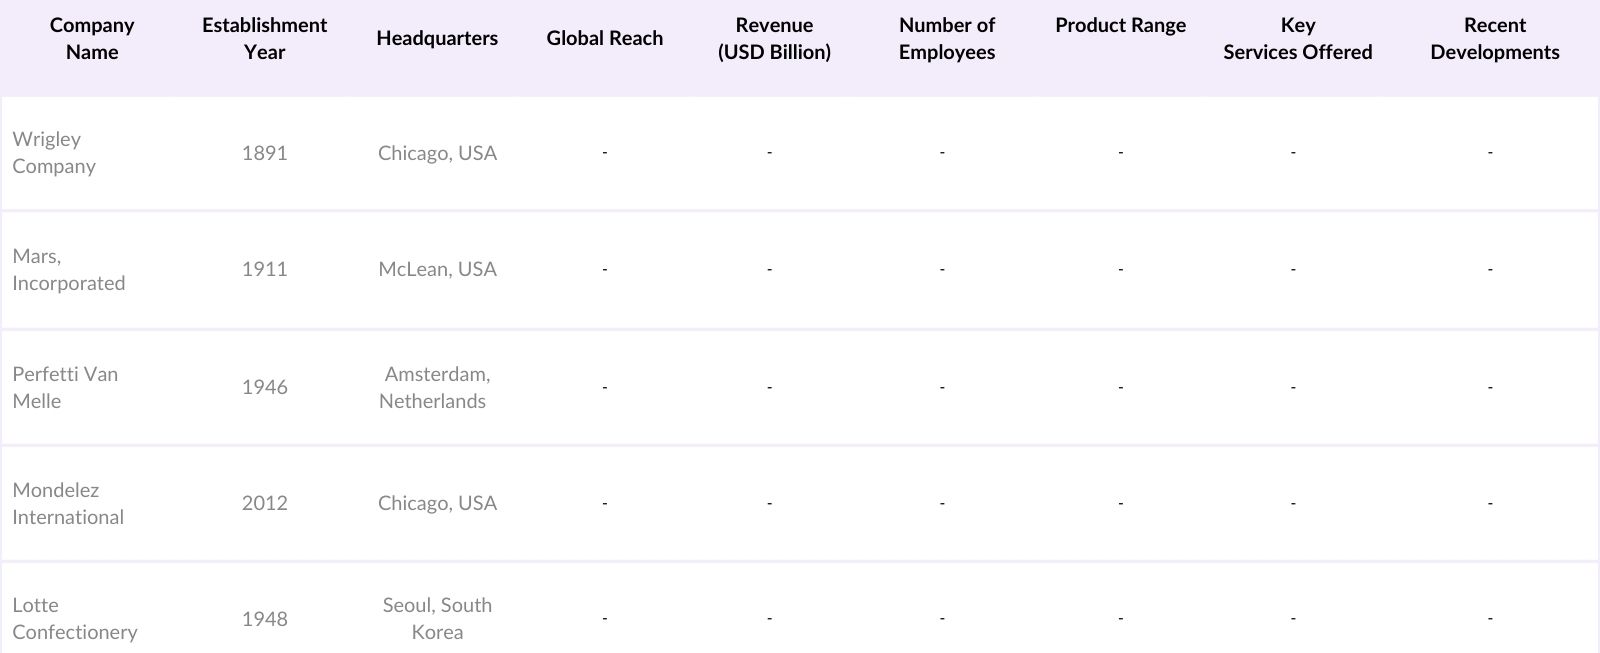This screenshot has height=653, width=1600.
Task: Click the Establishment Year column header
Action: pos(264,39)
